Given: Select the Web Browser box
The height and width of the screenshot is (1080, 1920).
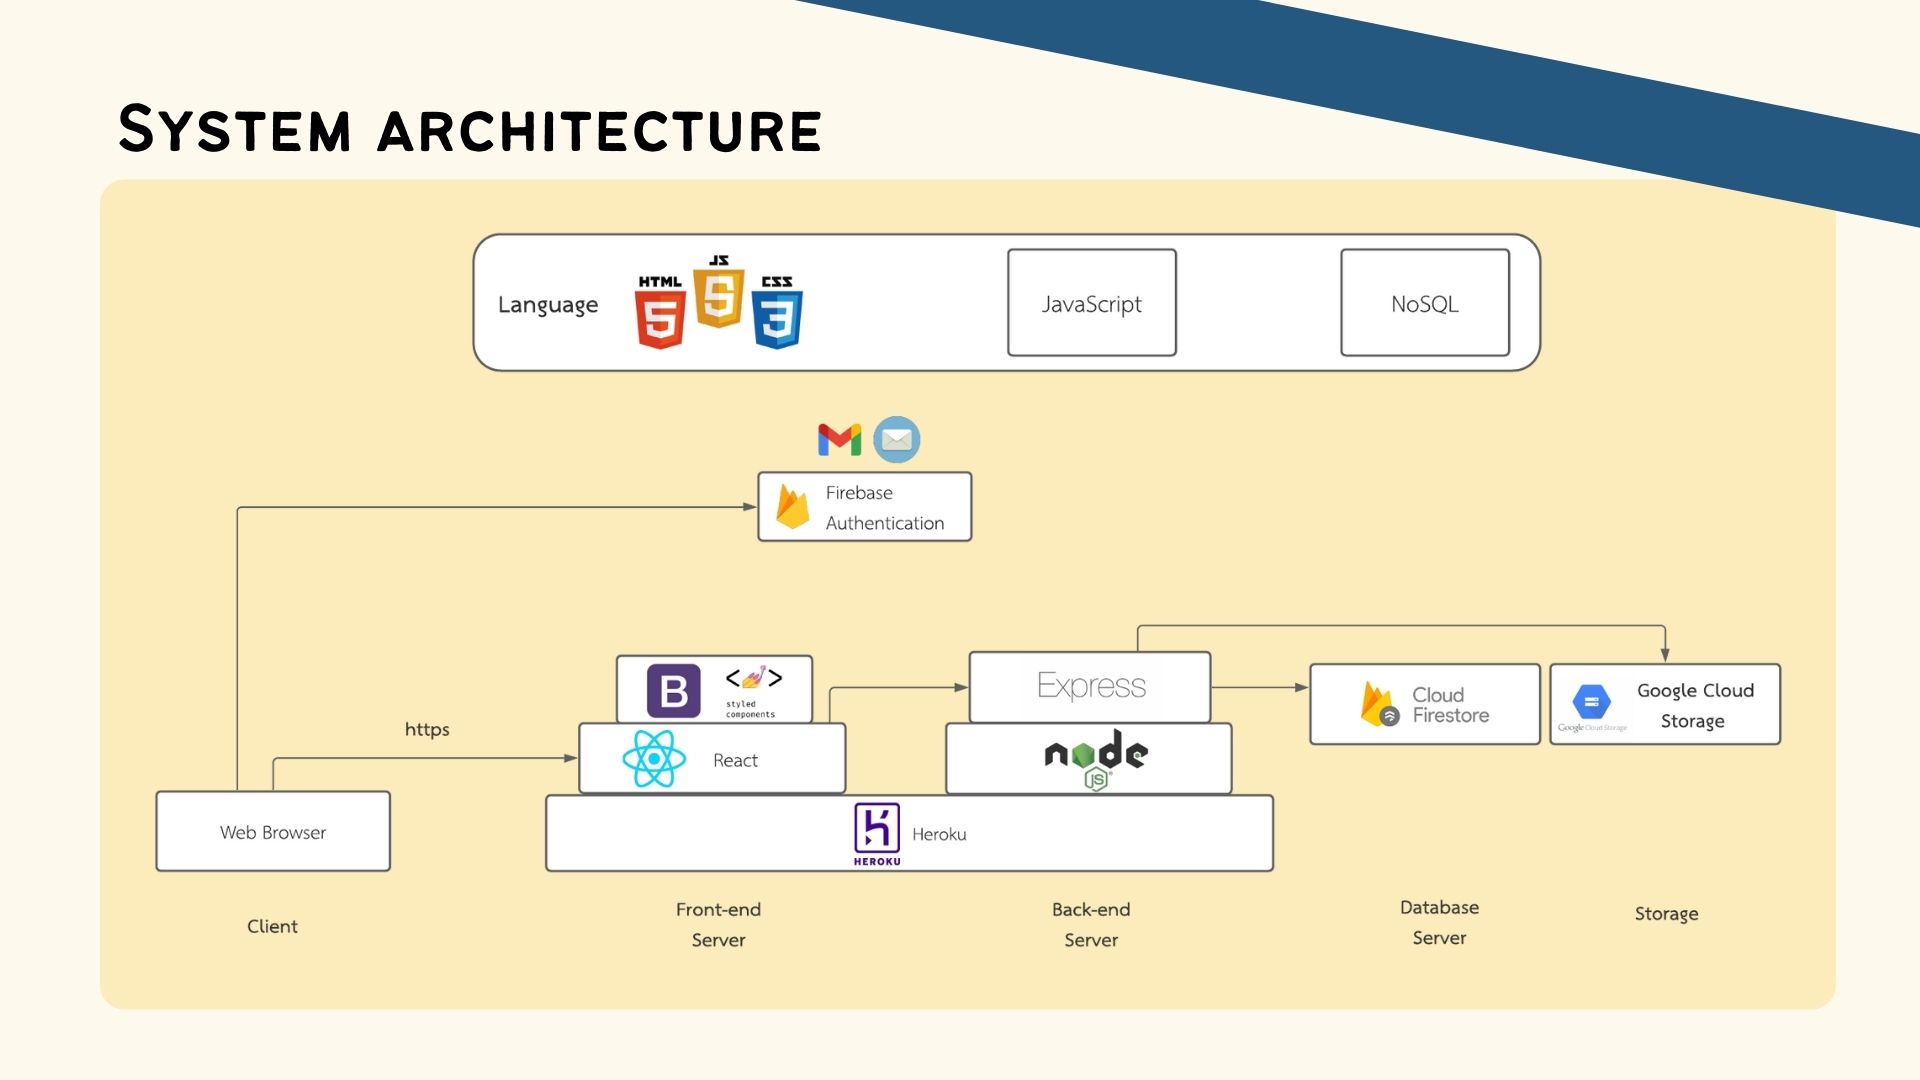Looking at the screenshot, I should 273,832.
